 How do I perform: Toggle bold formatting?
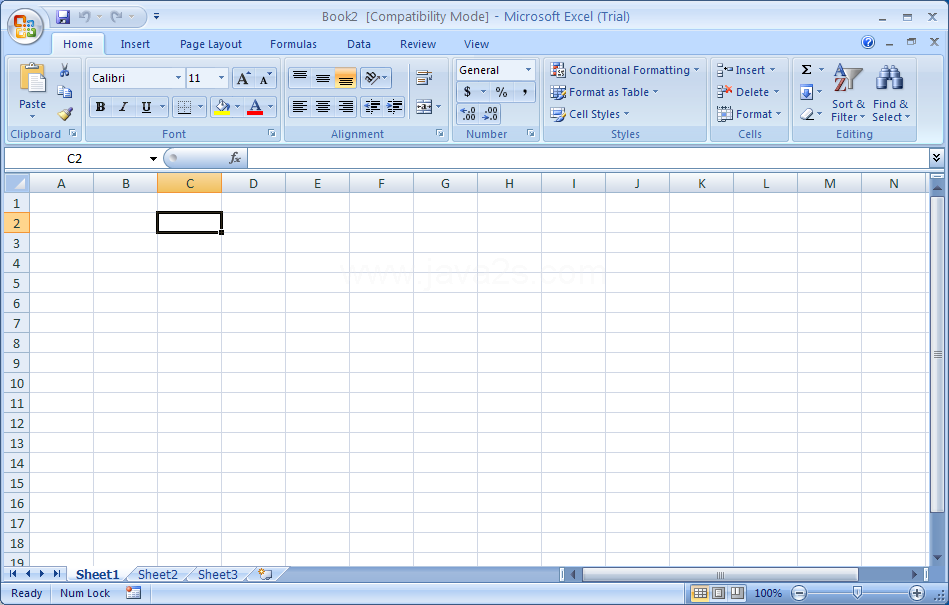[100, 106]
